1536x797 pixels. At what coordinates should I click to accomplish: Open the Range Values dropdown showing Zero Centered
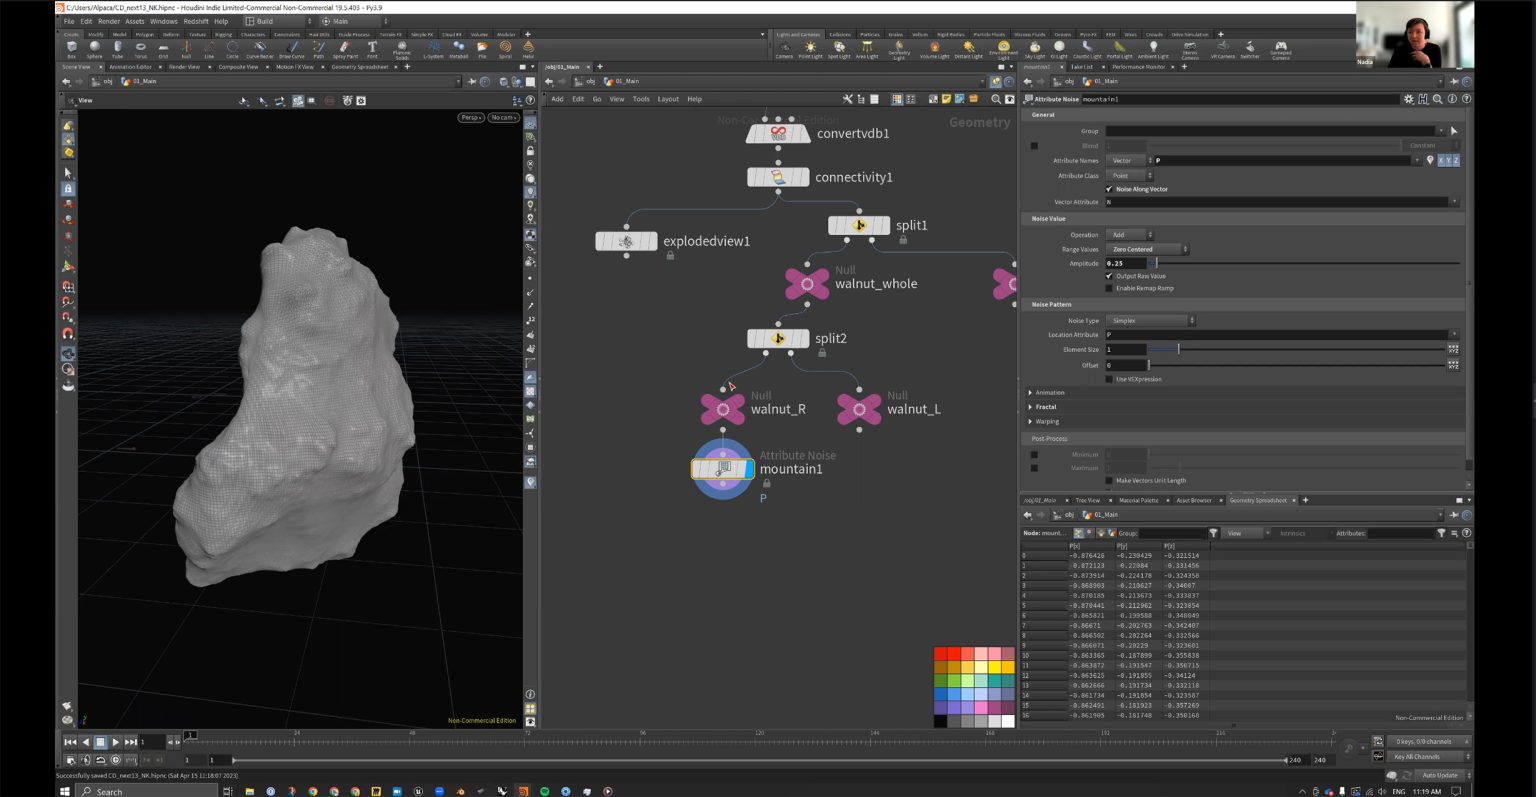(1145, 249)
